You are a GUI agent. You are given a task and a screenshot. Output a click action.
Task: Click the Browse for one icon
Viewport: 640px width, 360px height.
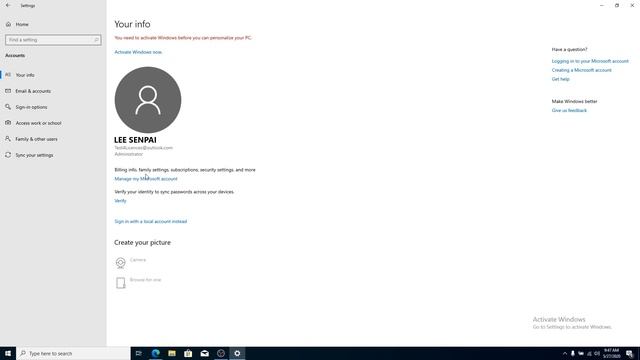click(120, 283)
